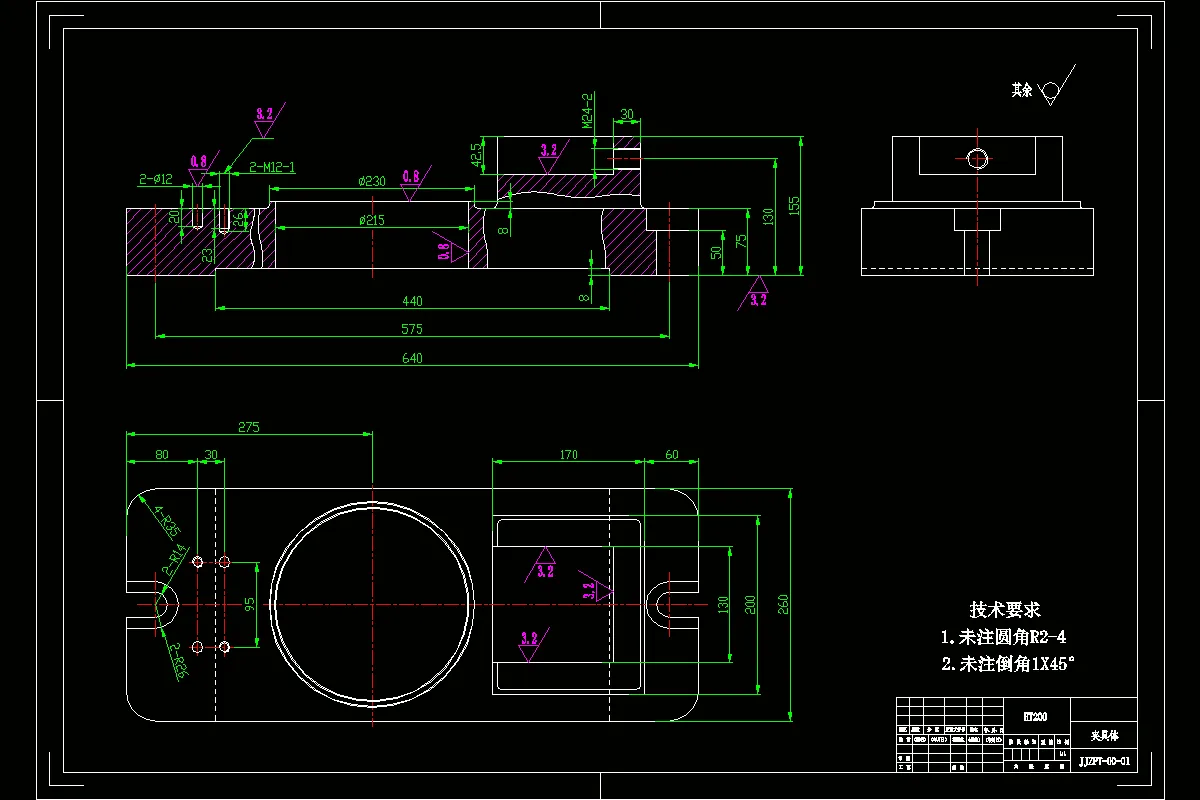1200x800 pixels.
Task: Click the 95 hole spacing dimension
Action: 250,604
